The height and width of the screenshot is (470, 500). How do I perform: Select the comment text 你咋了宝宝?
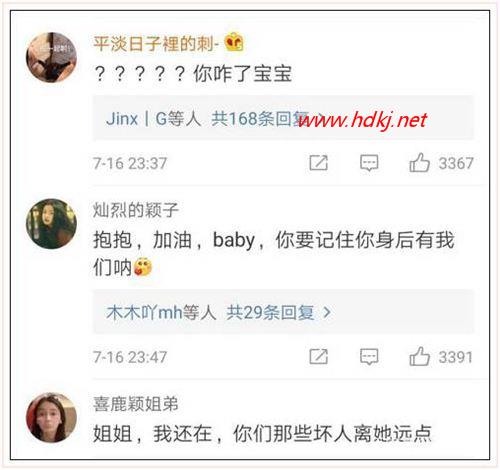pyautogui.click(x=243, y=74)
